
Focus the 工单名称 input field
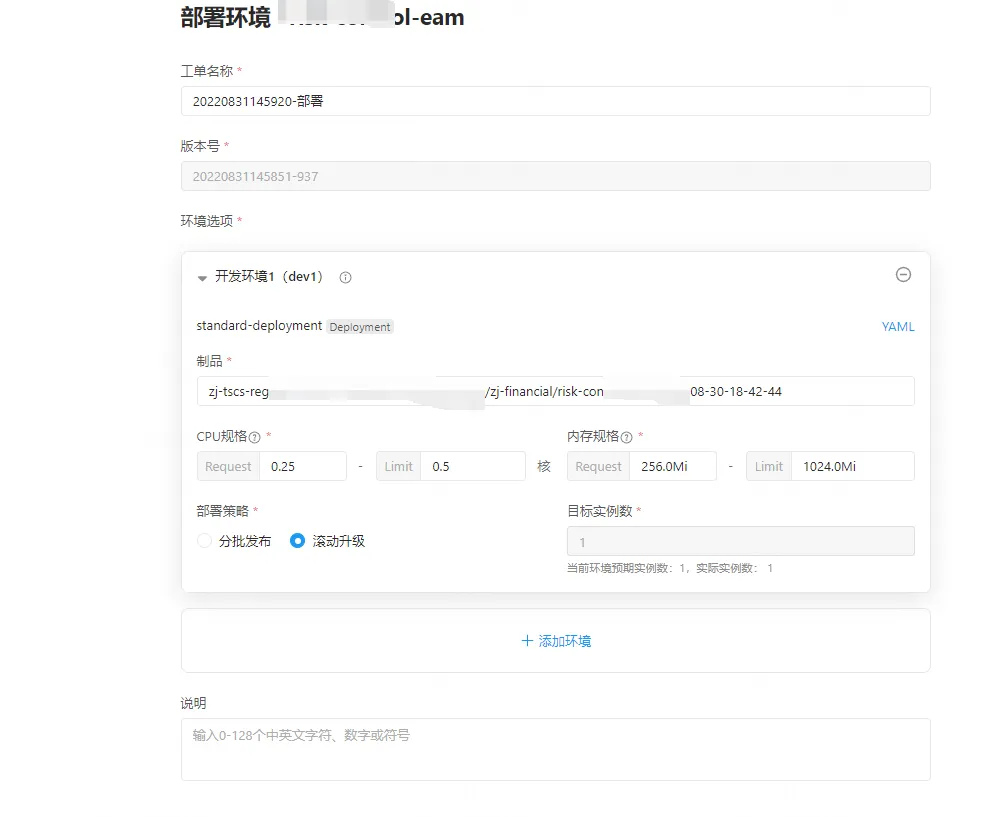pos(556,101)
